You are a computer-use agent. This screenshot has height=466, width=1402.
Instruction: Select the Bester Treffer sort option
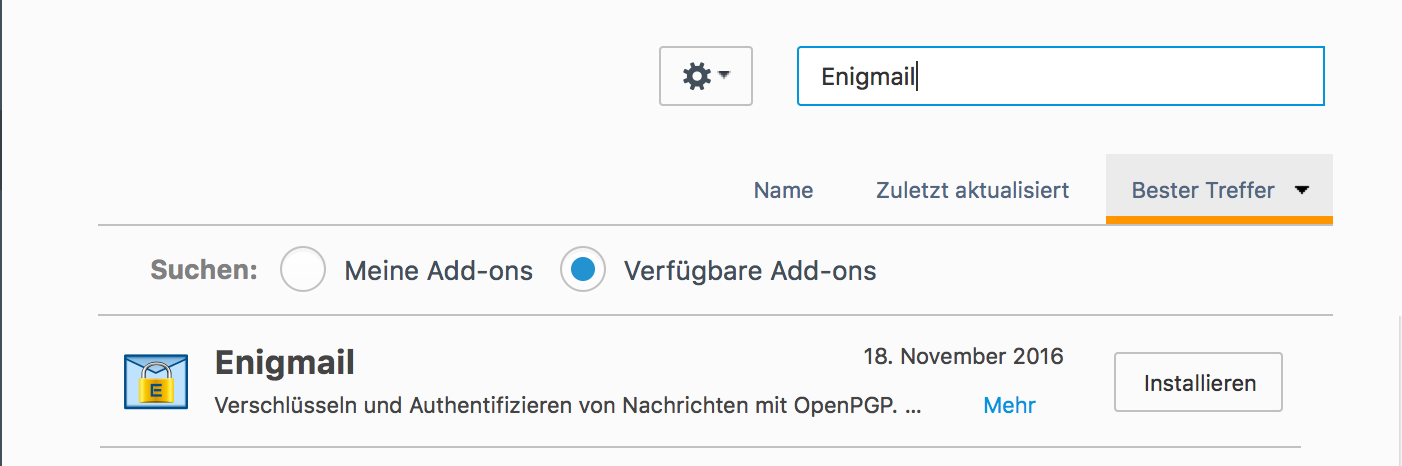pyautogui.click(x=1203, y=190)
